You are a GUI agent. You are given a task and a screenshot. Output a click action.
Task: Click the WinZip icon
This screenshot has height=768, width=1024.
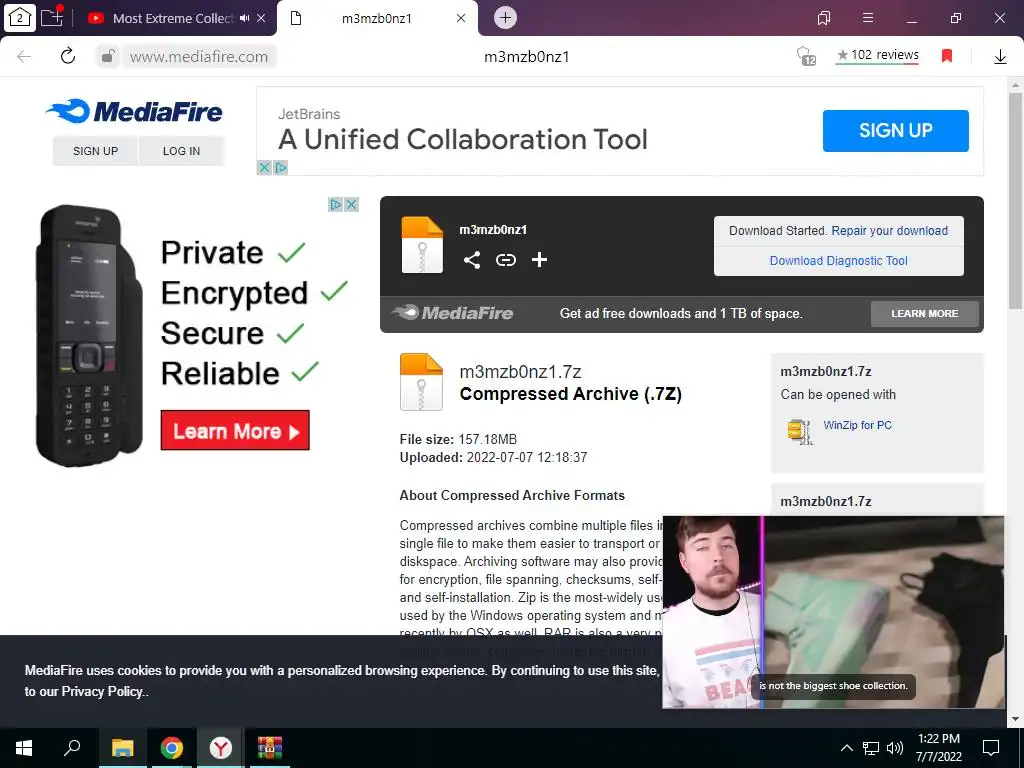(x=801, y=431)
